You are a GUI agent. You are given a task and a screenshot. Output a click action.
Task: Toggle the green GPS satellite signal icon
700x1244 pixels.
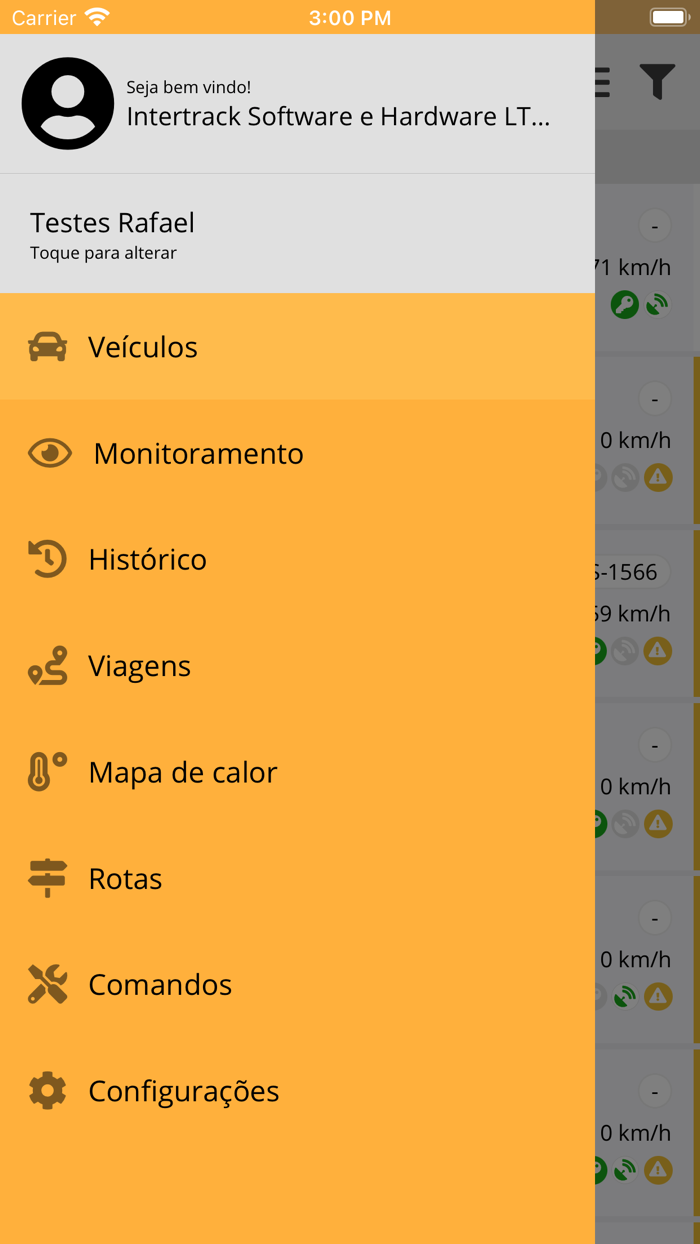coord(656,303)
